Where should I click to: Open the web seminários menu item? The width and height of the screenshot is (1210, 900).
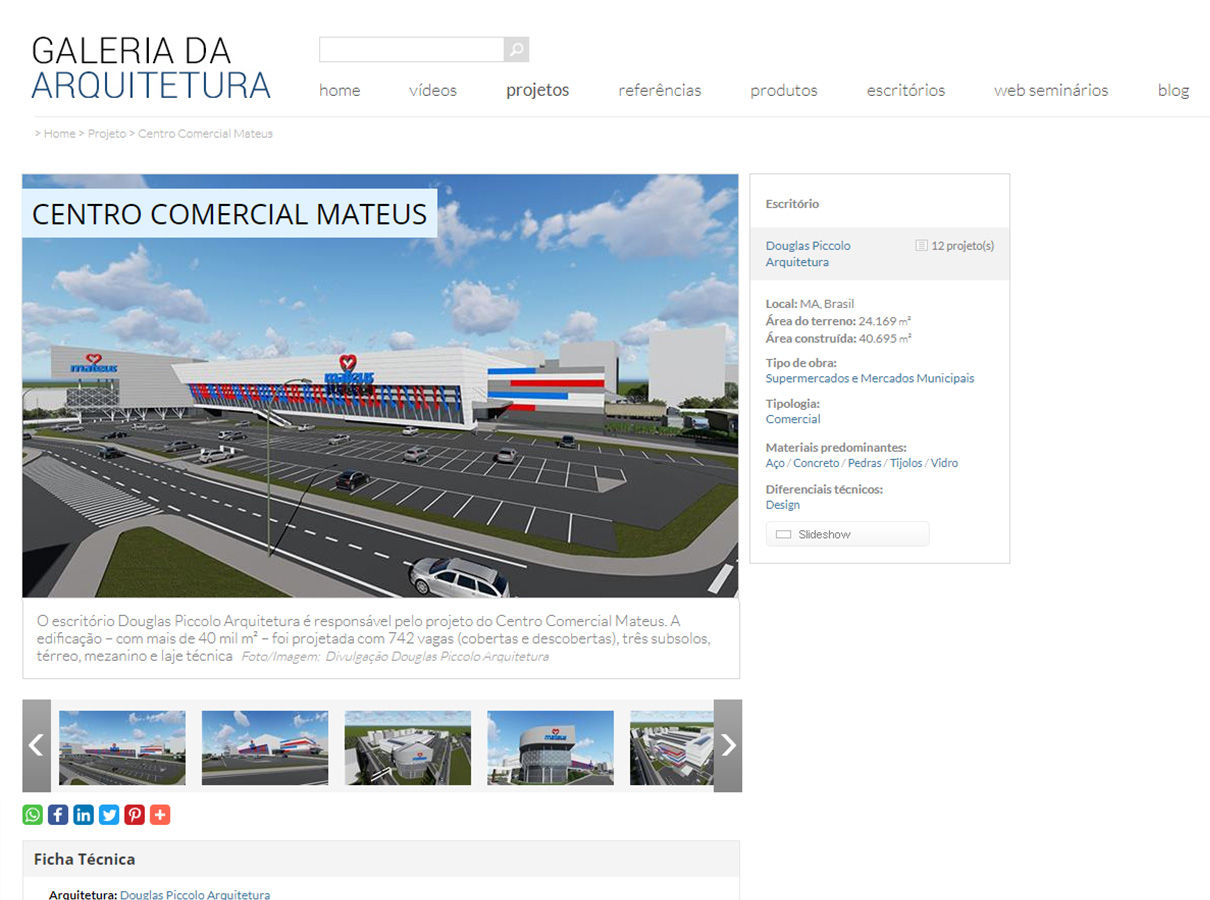1051,90
